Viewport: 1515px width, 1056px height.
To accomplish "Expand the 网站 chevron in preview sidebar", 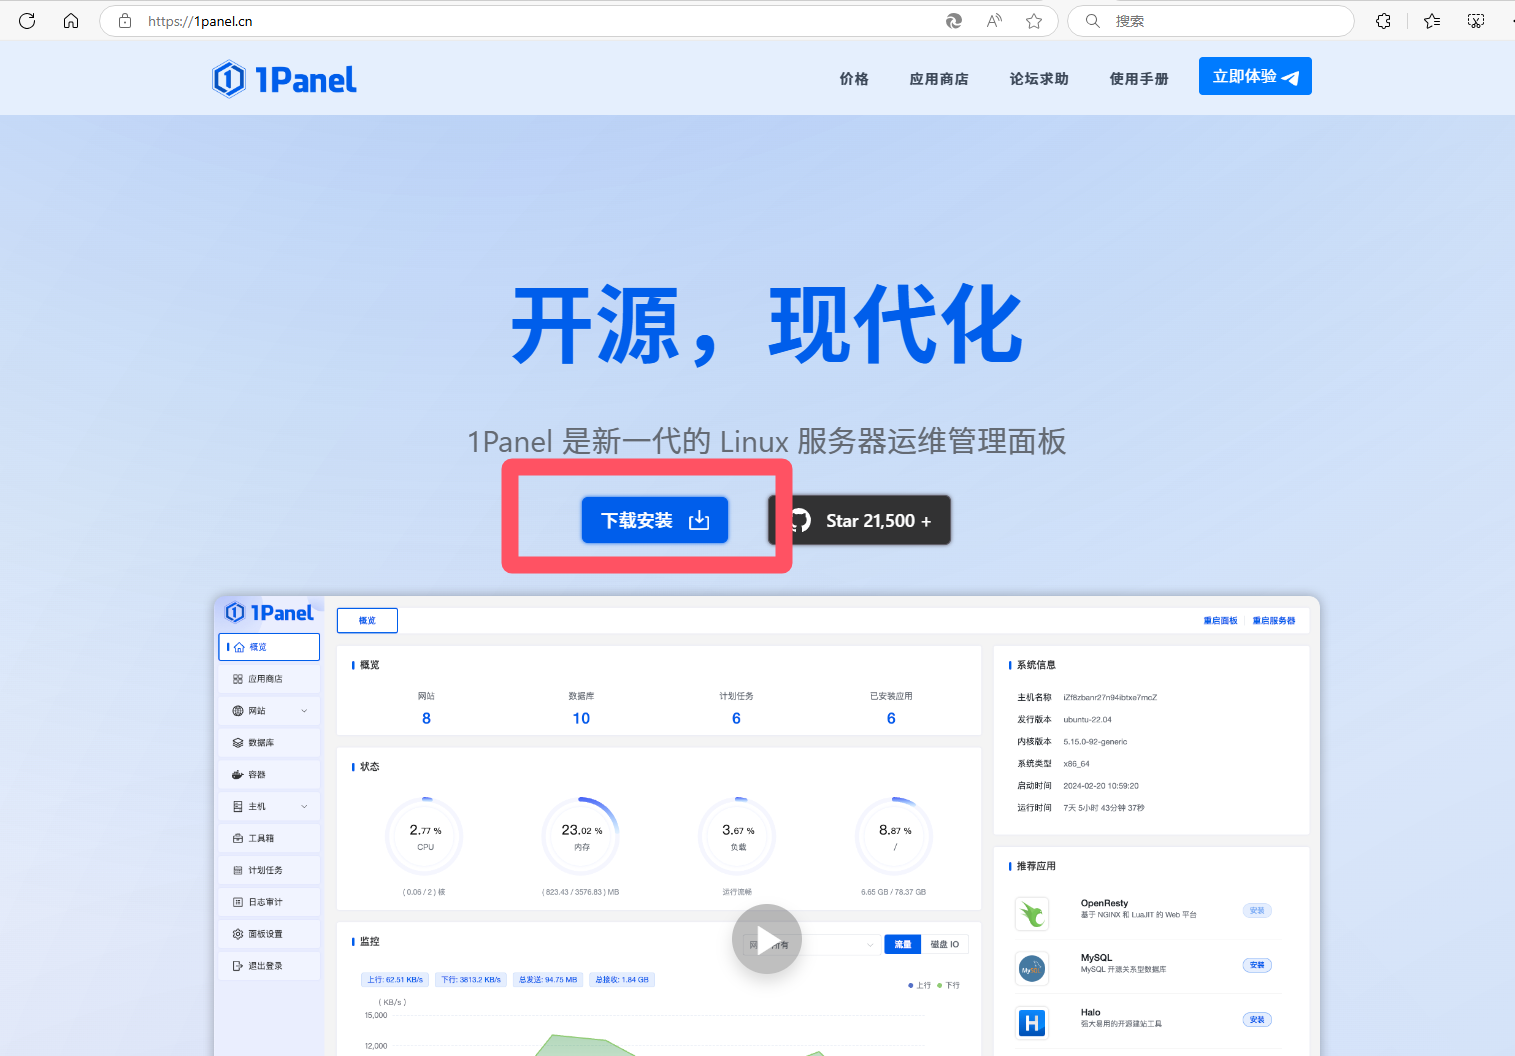I will pyautogui.click(x=304, y=711).
